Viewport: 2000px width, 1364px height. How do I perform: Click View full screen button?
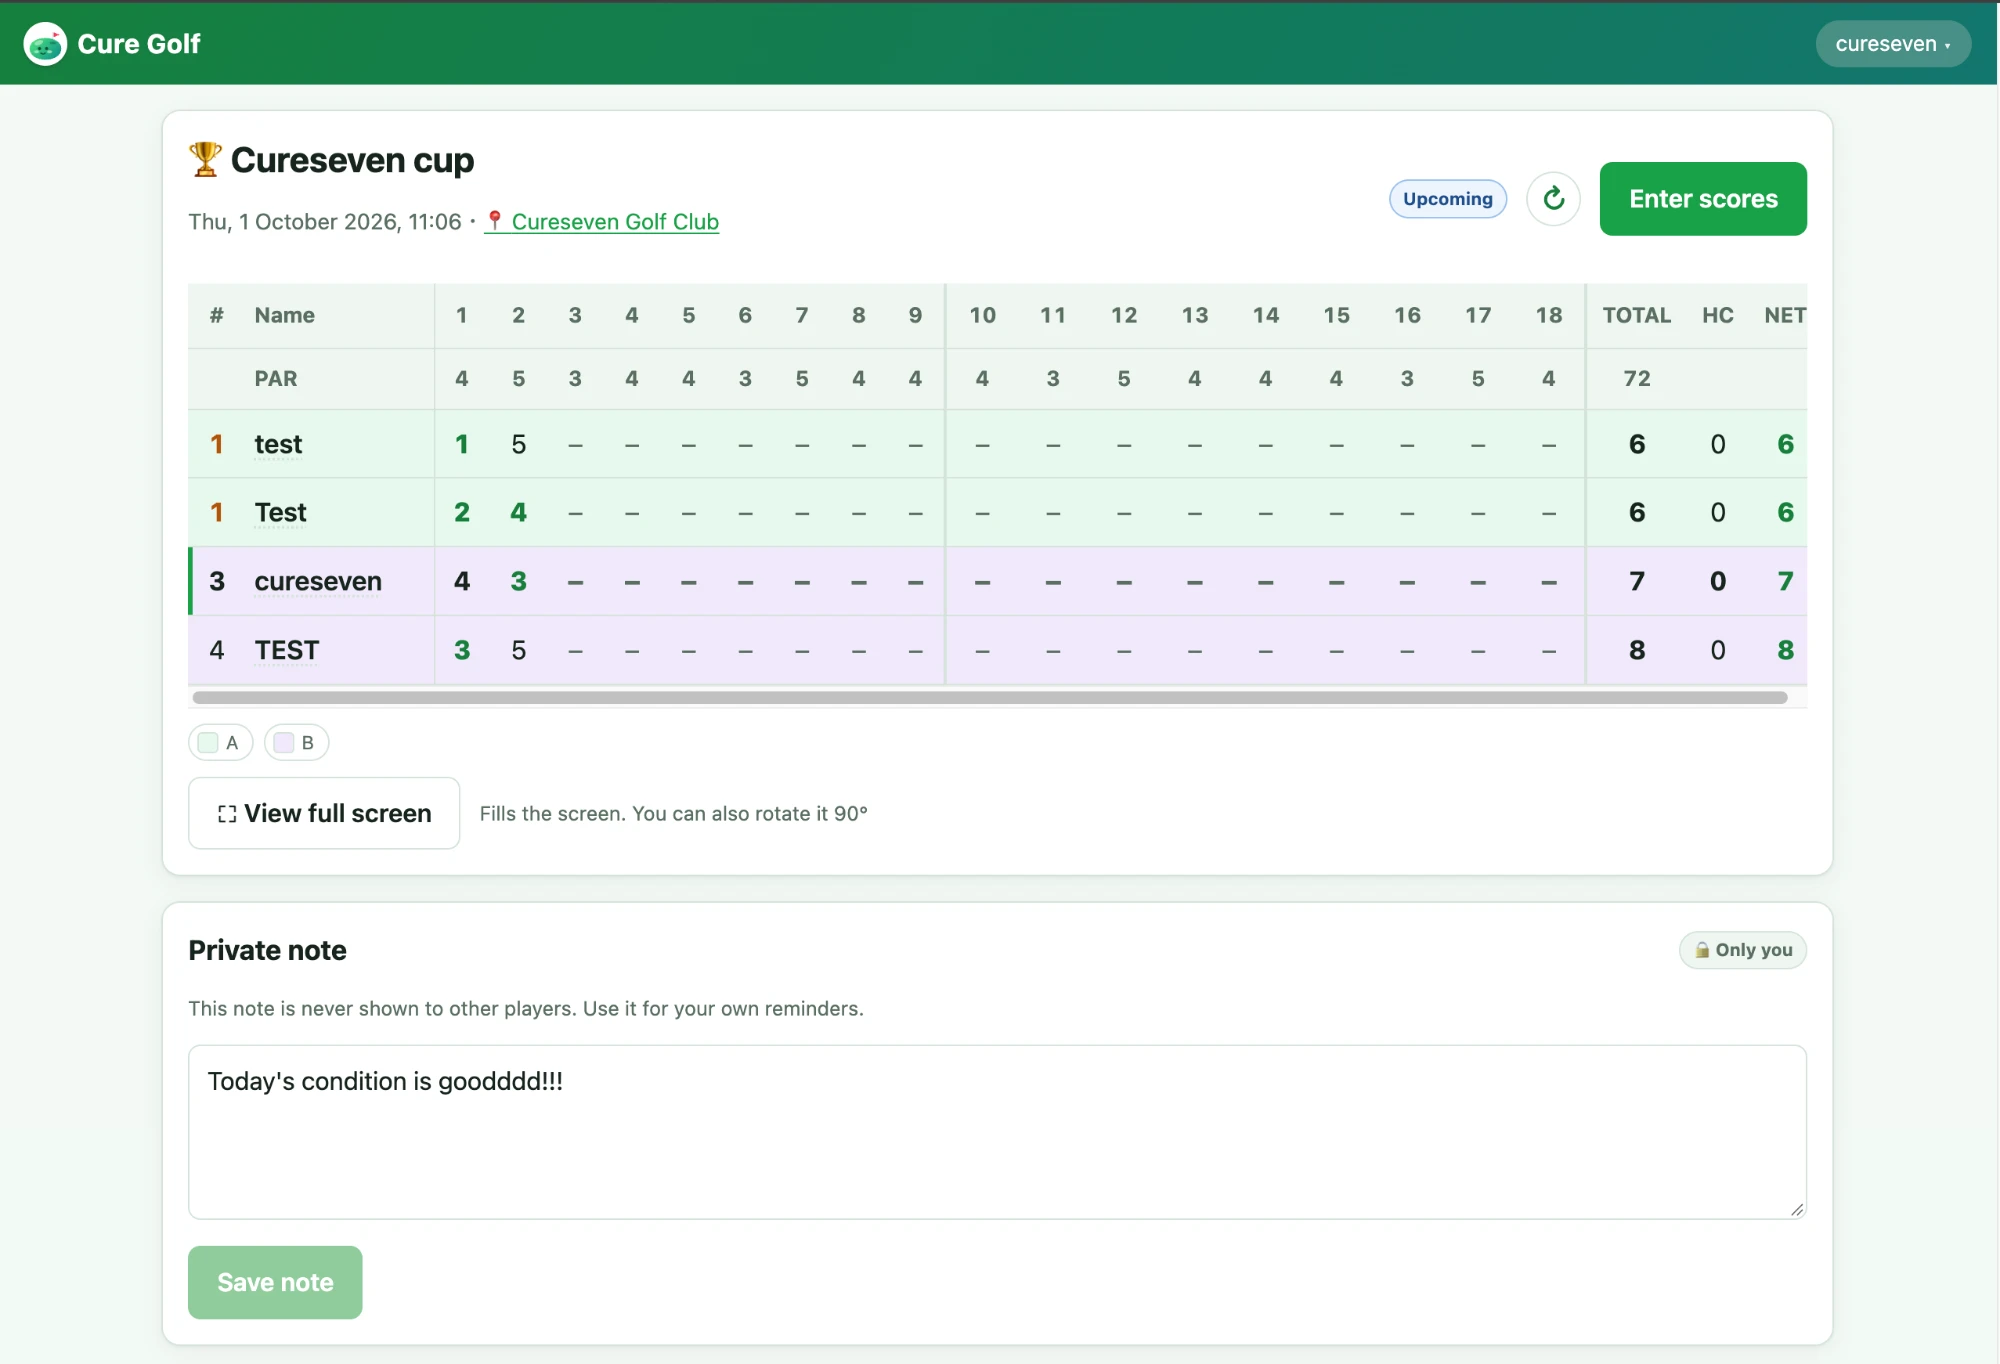(x=324, y=813)
